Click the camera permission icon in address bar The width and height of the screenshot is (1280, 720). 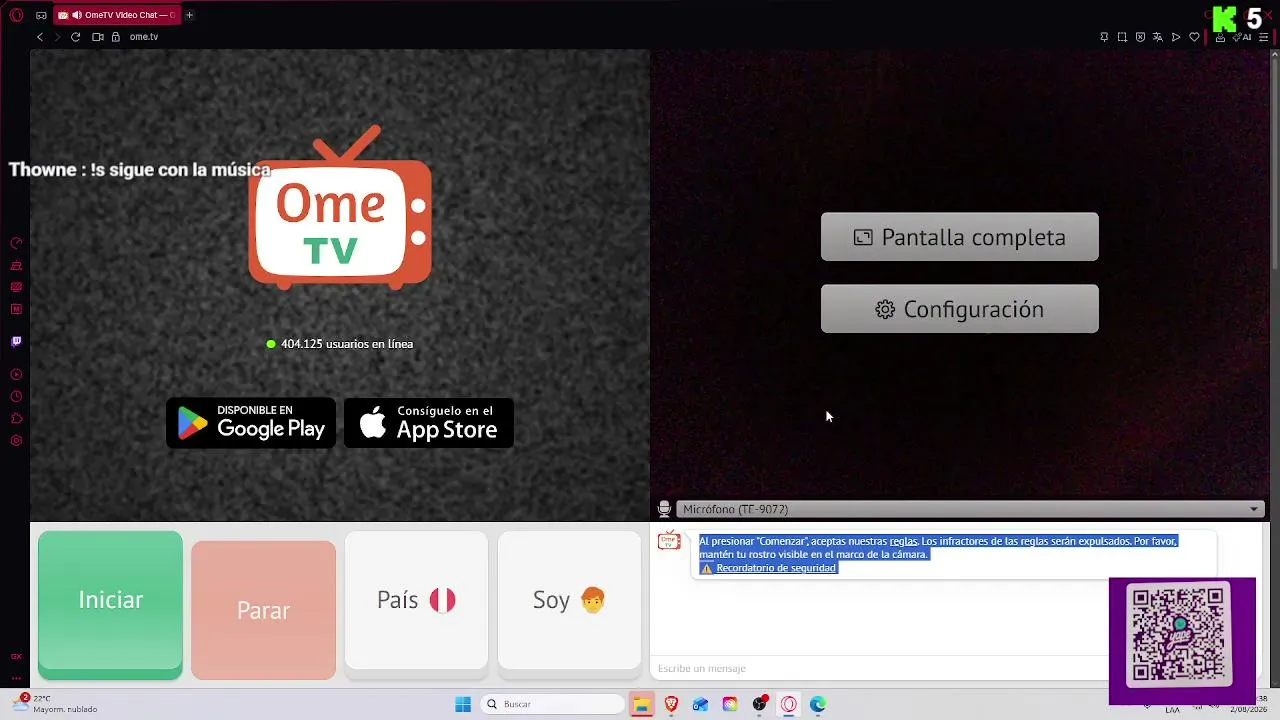tap(98, 37)
